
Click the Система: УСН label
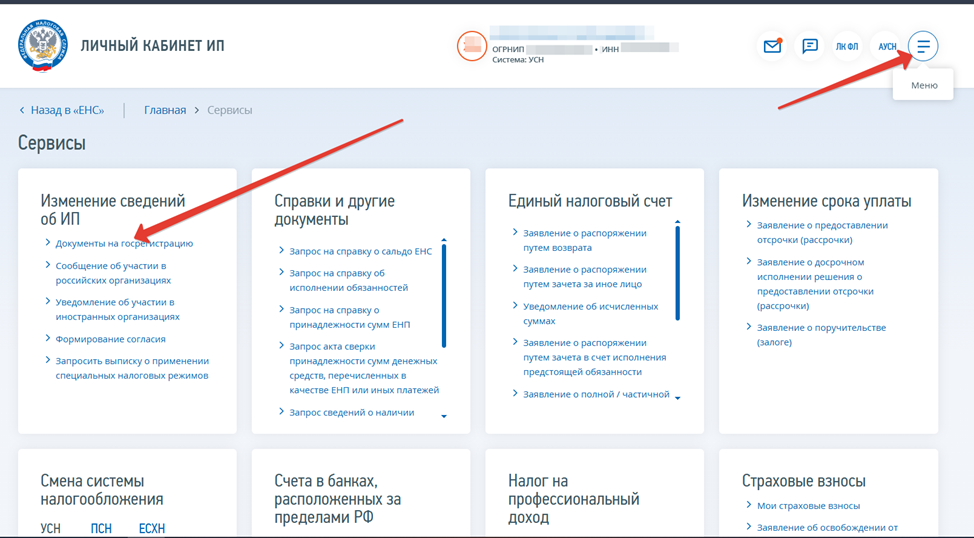(518, 60)
